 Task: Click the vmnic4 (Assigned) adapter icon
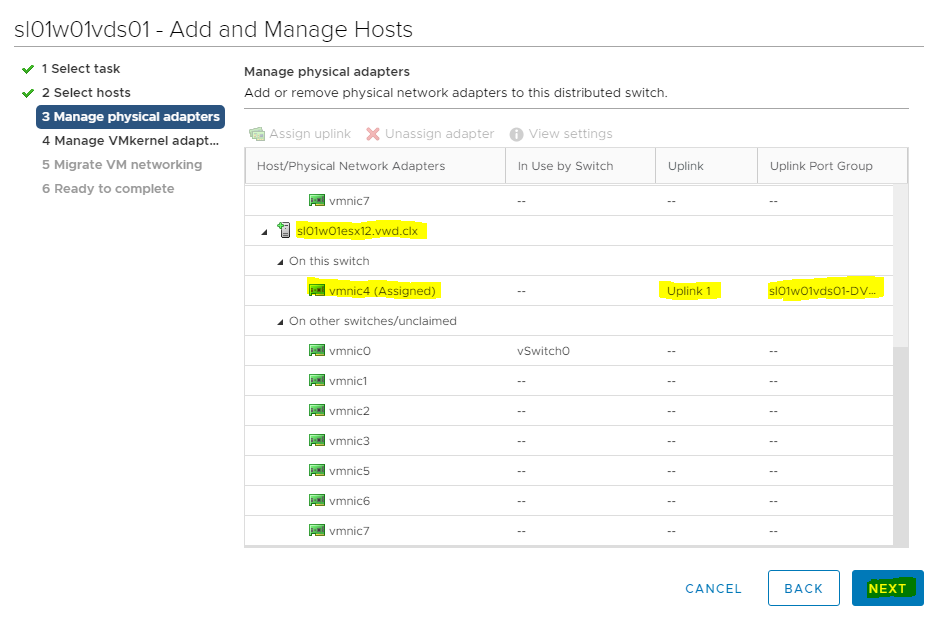point(316,290)
